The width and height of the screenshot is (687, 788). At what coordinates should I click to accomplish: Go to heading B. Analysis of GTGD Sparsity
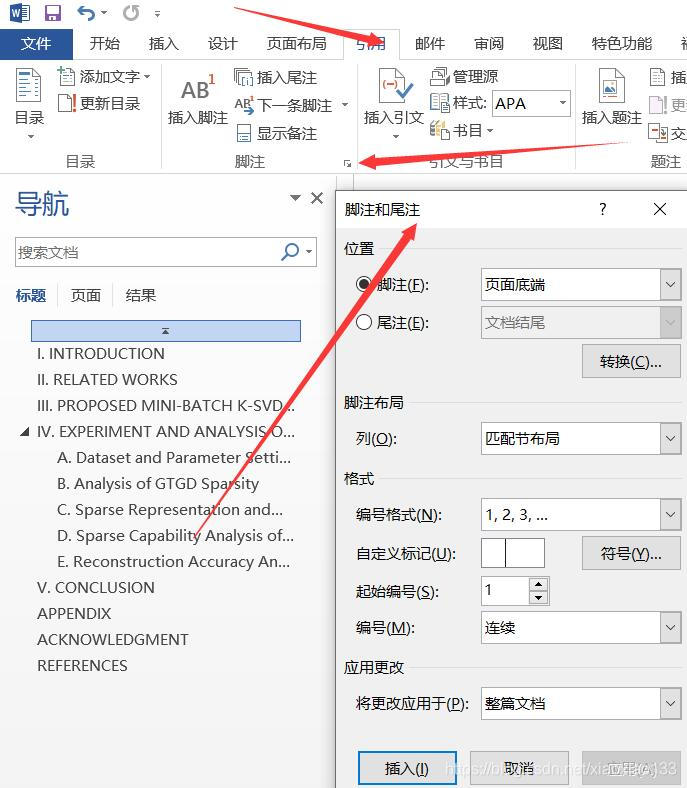[158, 484]
